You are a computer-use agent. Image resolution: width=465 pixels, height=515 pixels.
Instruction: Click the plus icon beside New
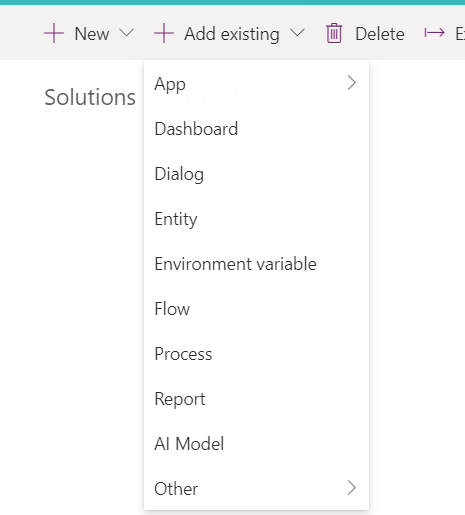tap(54, 33)
